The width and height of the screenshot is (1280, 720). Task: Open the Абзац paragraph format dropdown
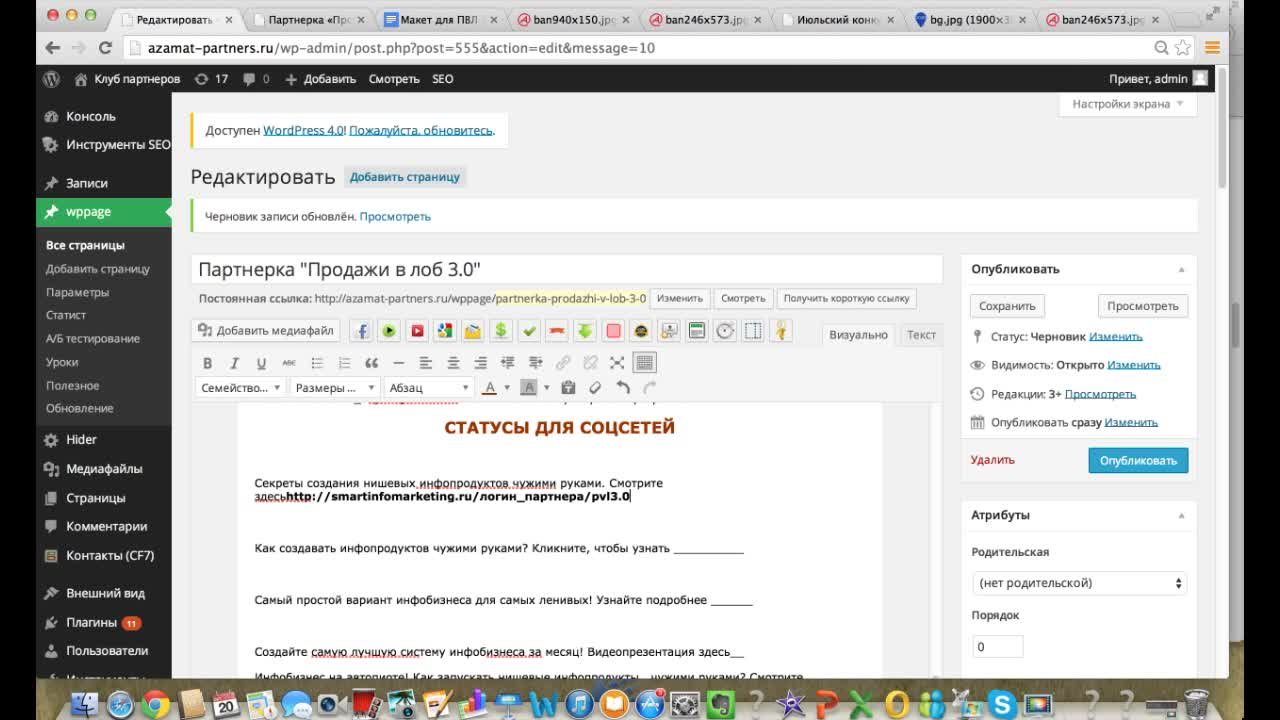pyautogui.click(x=429, y=388)
